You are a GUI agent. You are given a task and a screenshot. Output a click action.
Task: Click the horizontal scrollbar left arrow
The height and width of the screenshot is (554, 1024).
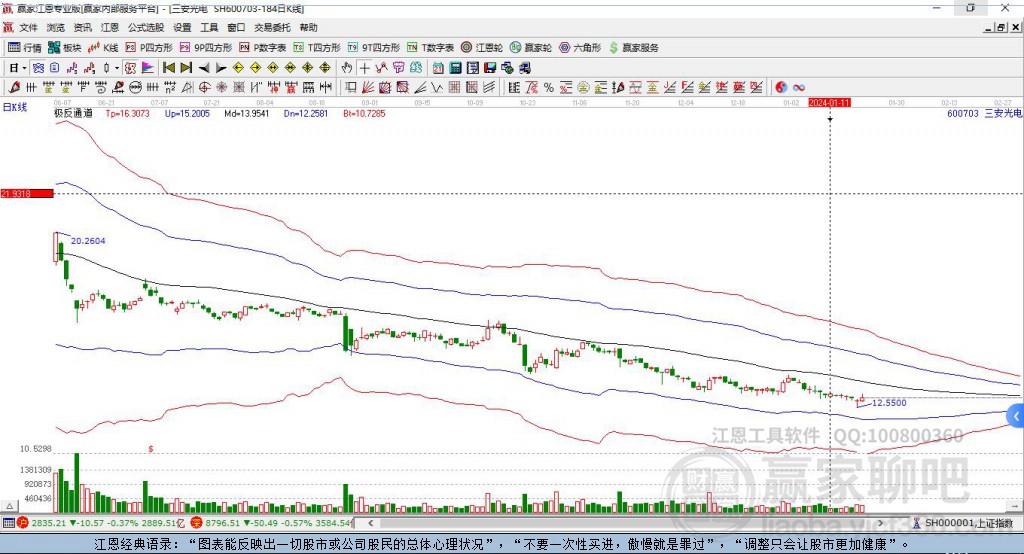click(371, 523)
